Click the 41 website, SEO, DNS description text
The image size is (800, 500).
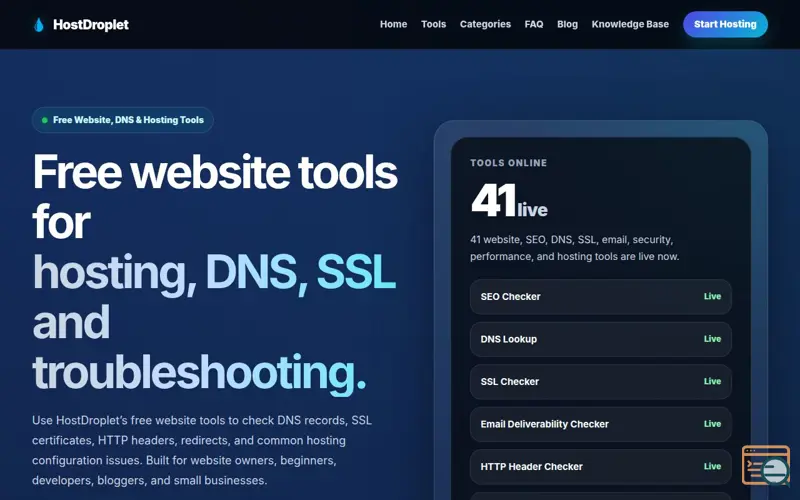pyautogui.click(x=574, y=248)
